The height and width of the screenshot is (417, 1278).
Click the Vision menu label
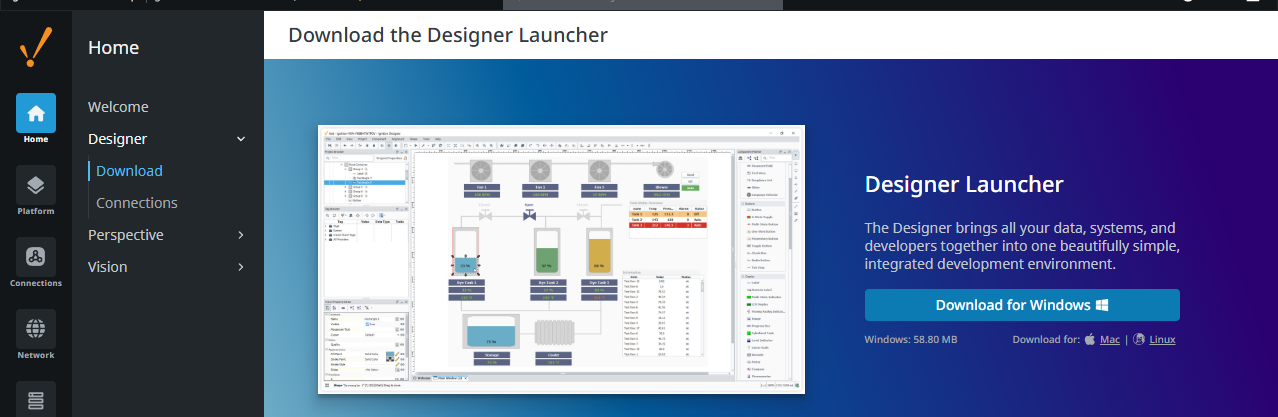click(x=108, y=267)
